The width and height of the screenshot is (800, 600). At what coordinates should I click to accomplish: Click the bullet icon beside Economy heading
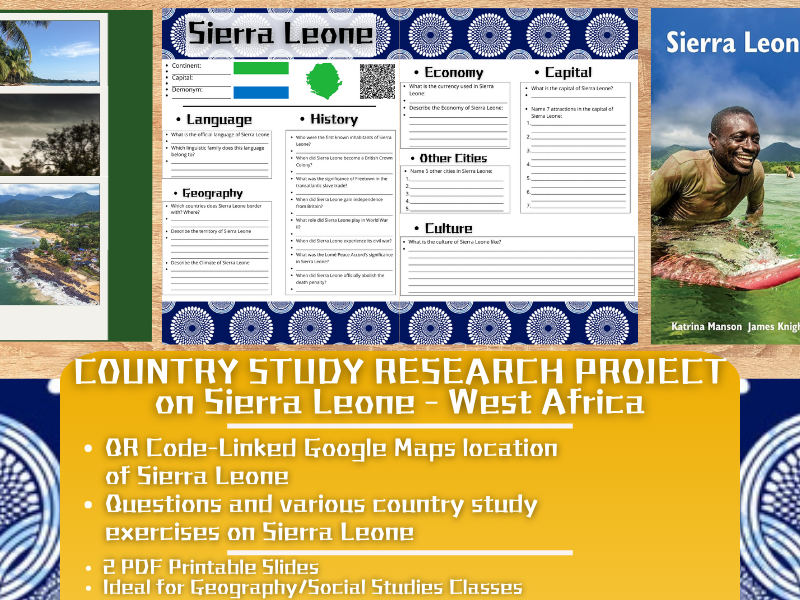(417, 73)
